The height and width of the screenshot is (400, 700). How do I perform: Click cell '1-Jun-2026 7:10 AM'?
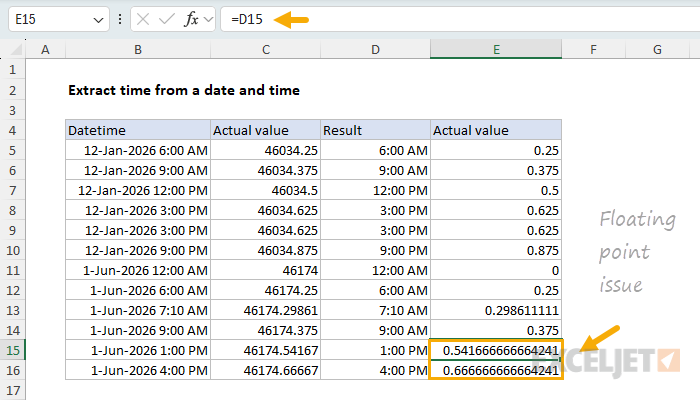click(138, 310)
